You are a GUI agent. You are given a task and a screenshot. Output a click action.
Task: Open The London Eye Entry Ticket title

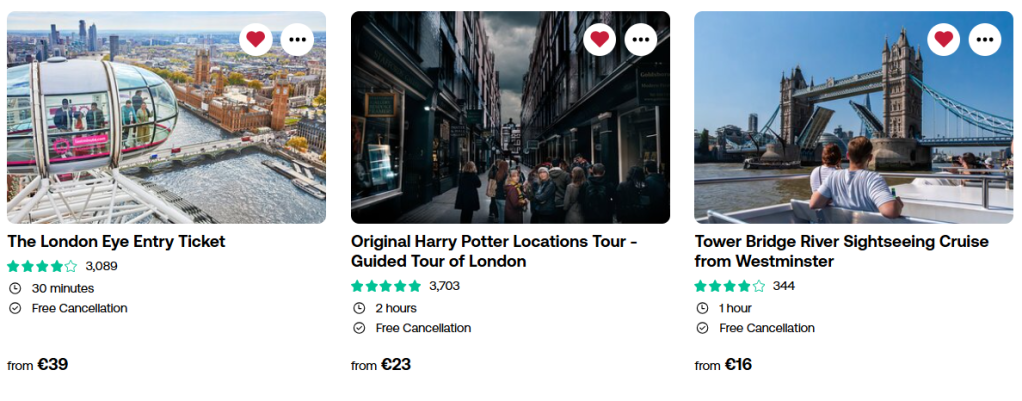[x=116, y=241]
